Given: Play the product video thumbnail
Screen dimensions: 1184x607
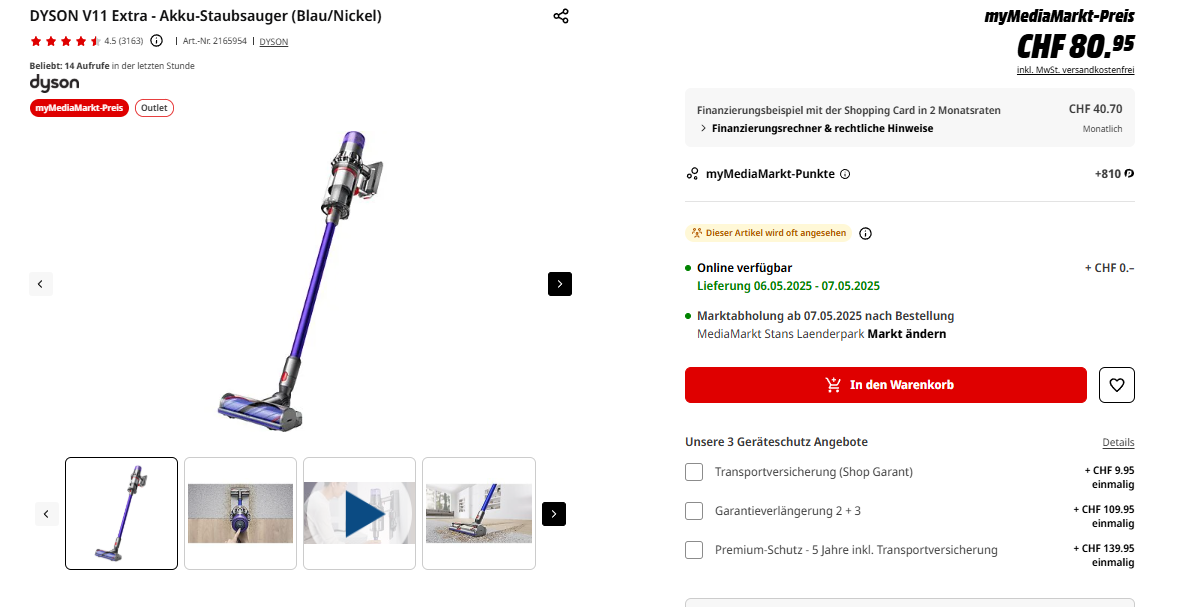Looking at the screenshot, I should coord(359,513).
